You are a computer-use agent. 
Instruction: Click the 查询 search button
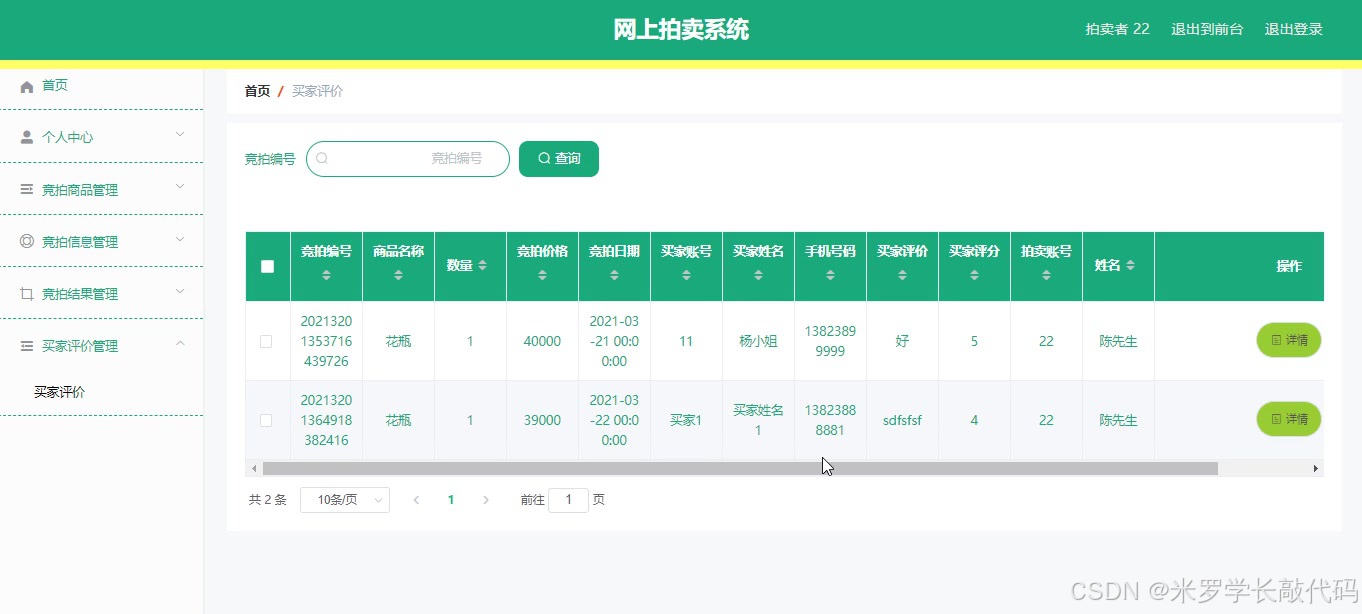click(558, 158)
